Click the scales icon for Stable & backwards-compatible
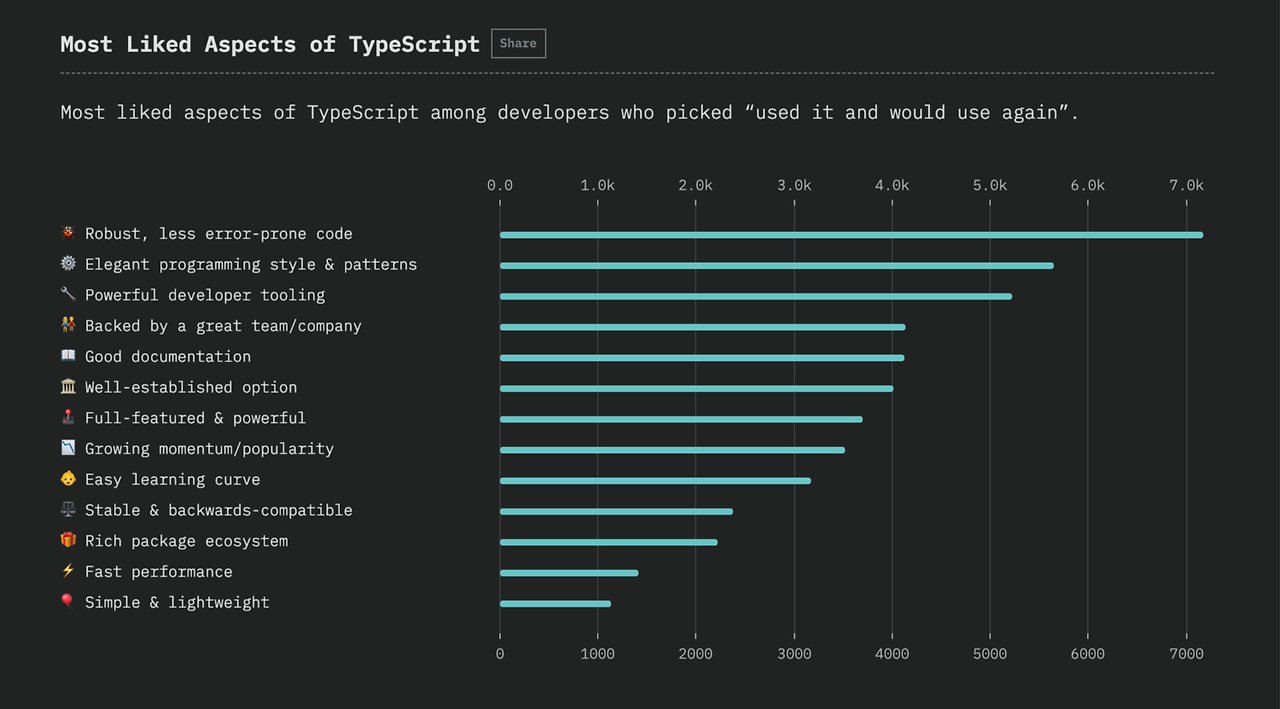Viewport: 1280px width, 709px height. [x=68, y=510]
